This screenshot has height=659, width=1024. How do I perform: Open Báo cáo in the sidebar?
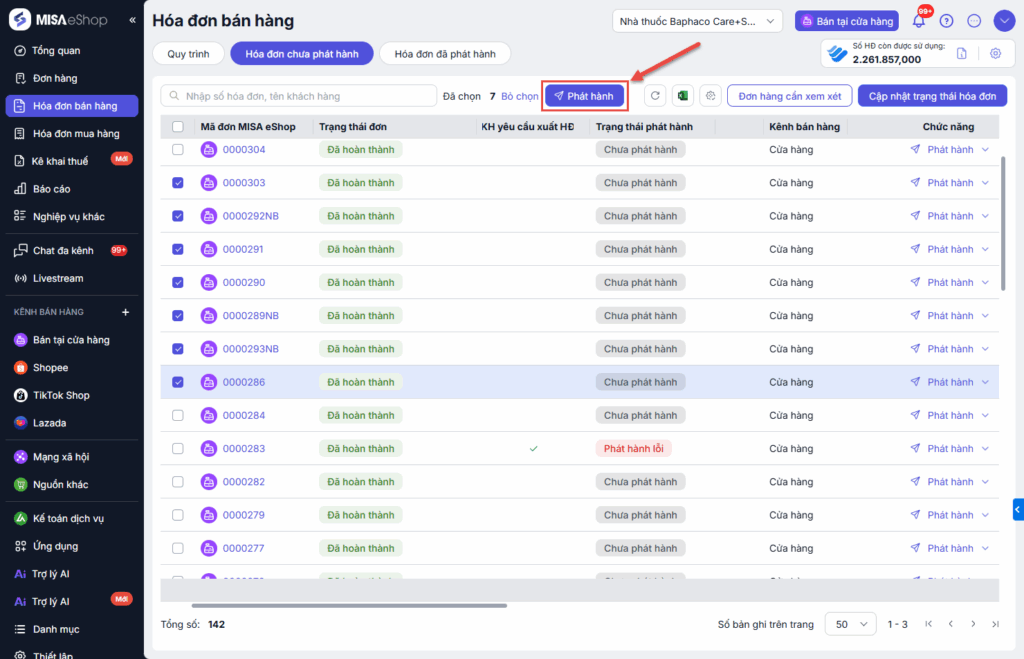pos(51,189)
